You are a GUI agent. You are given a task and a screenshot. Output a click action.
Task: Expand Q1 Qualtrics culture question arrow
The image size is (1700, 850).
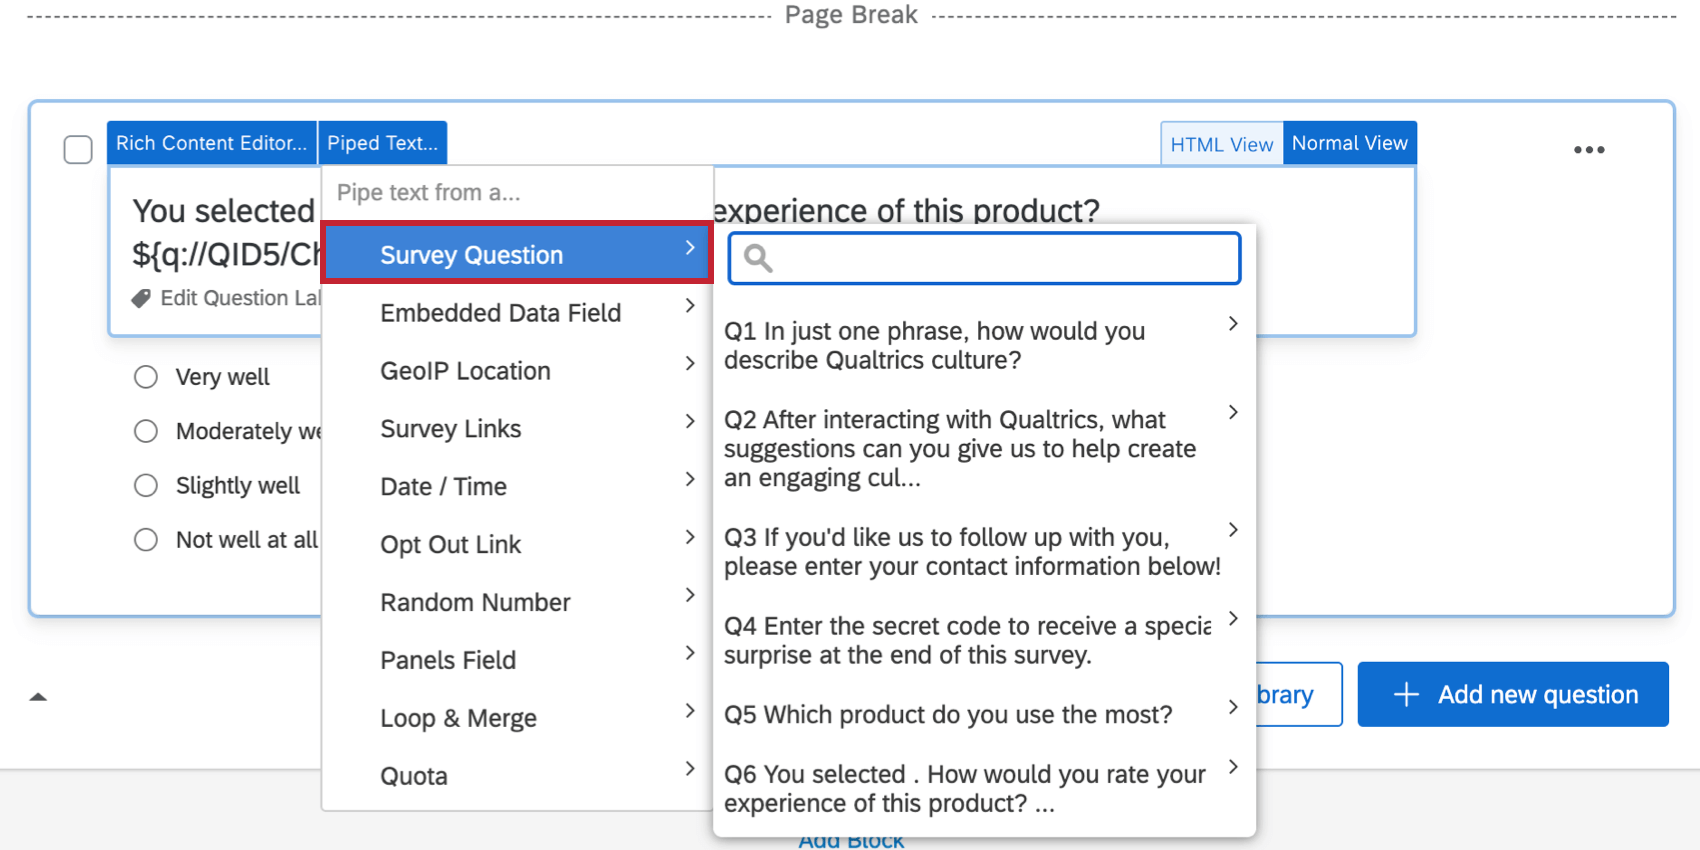click(x=1233, y=324)
